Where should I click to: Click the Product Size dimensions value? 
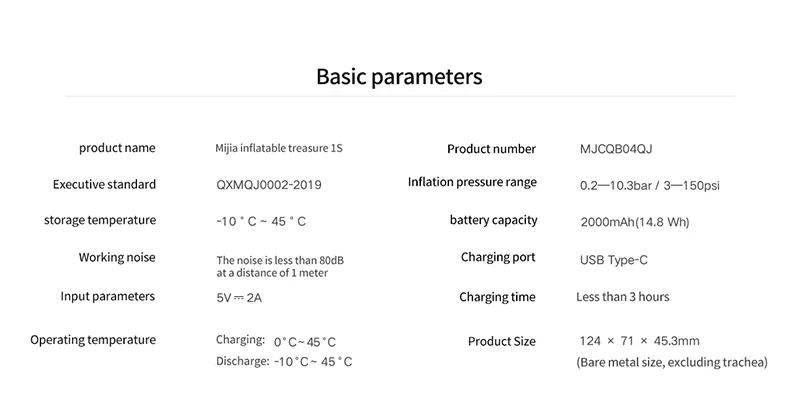click(x=639, y=341)
